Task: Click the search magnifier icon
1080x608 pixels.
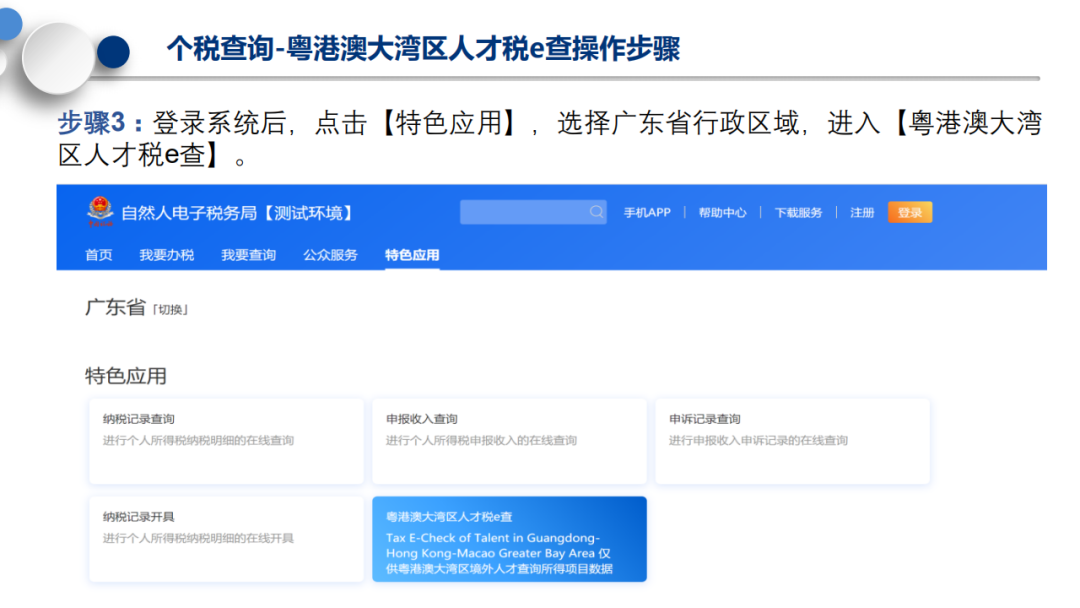Action: click(x=596, y=212)
